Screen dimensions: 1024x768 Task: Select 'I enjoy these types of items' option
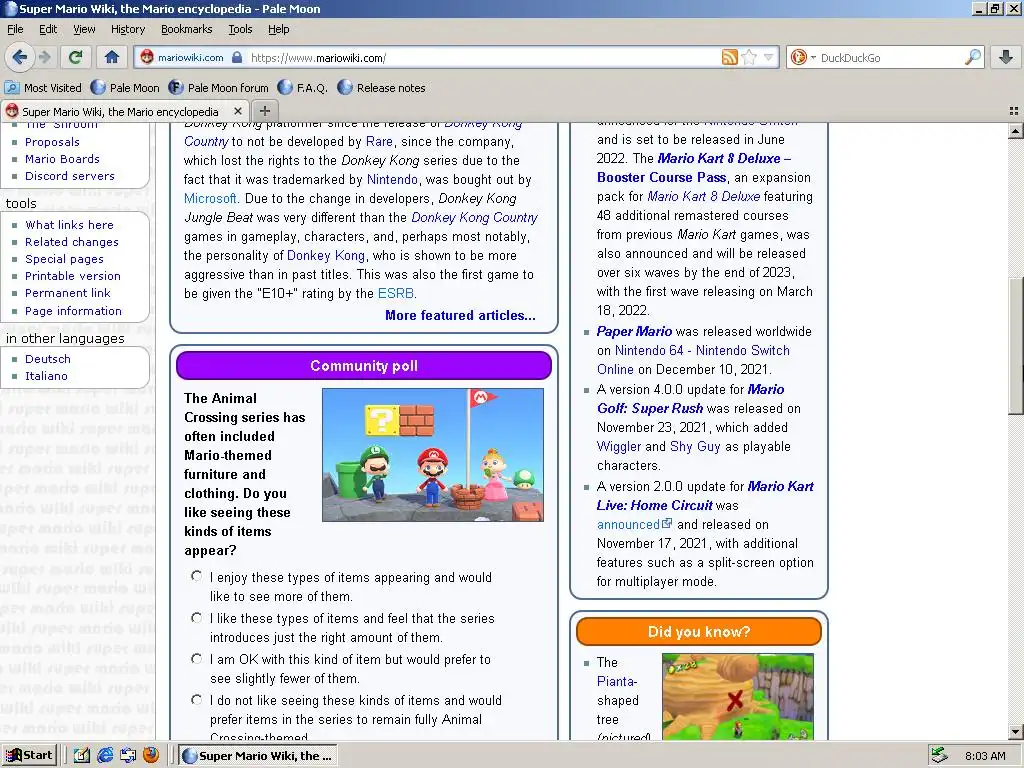click(x=196, y=576)
